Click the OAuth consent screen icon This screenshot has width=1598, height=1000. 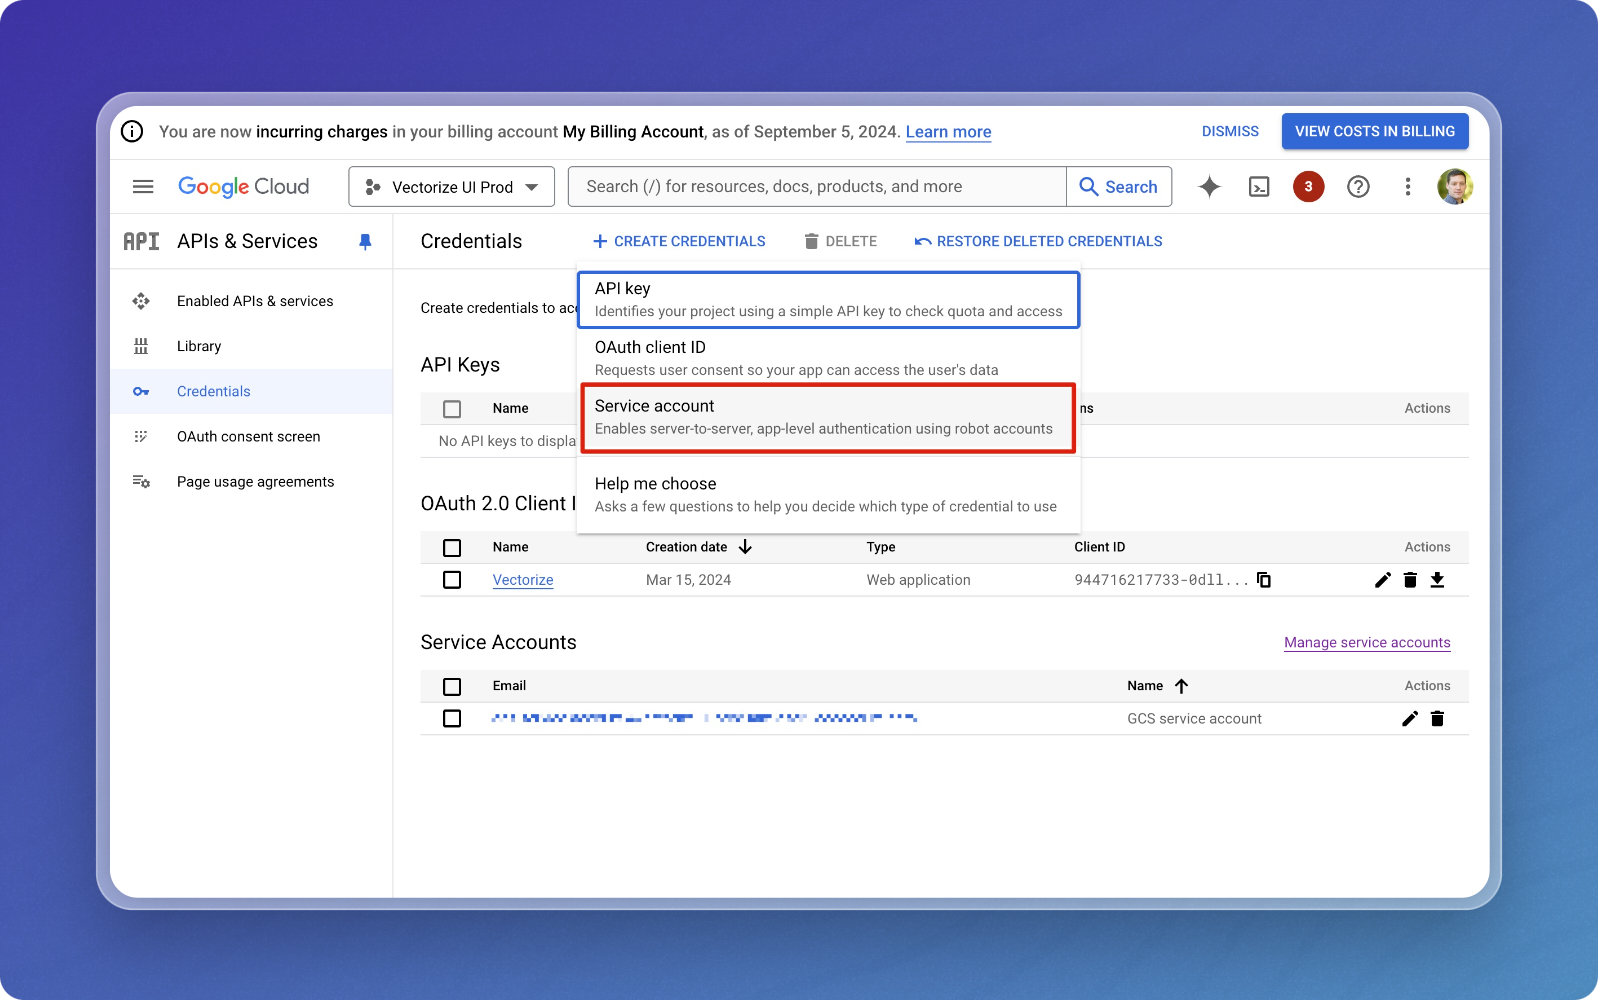click(x=141, y=437)
